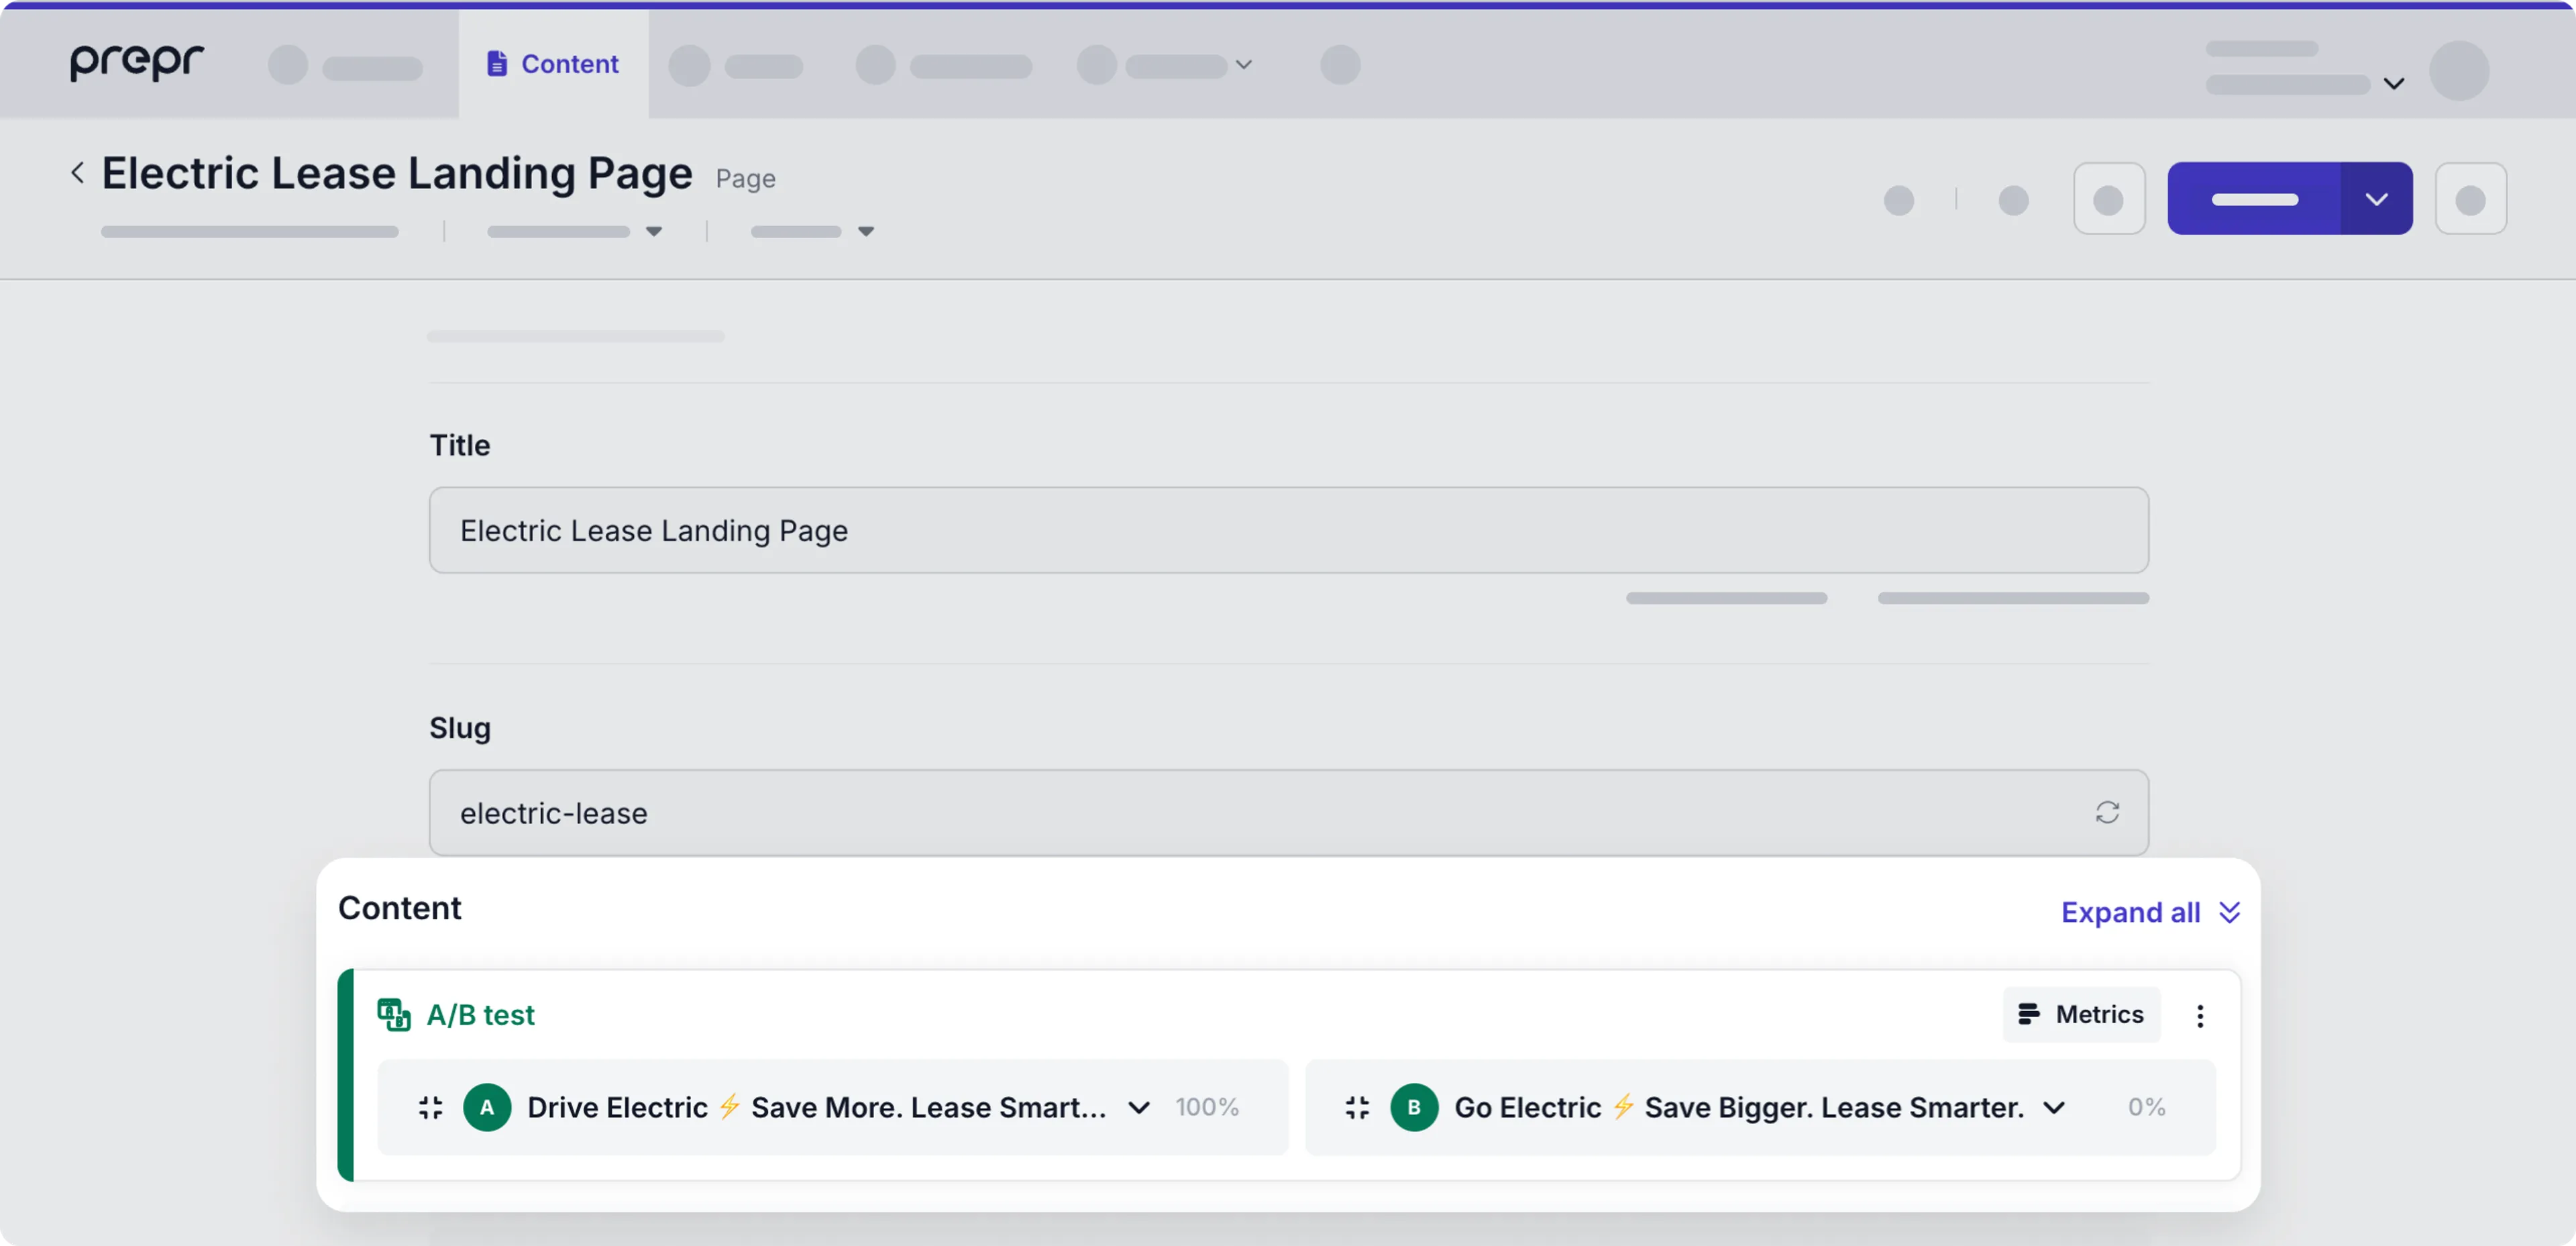Click Expand all link
Image resolution: width=2576 pixels, height=1246 pixels.
(2150, 912)
